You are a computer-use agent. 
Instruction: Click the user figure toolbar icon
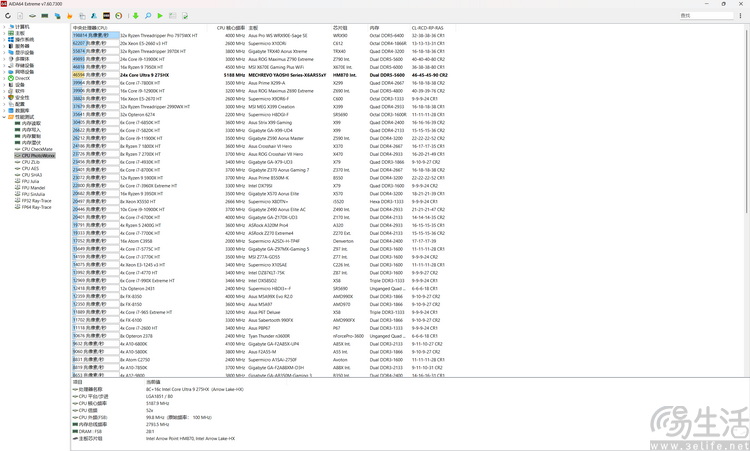point(94,16)
